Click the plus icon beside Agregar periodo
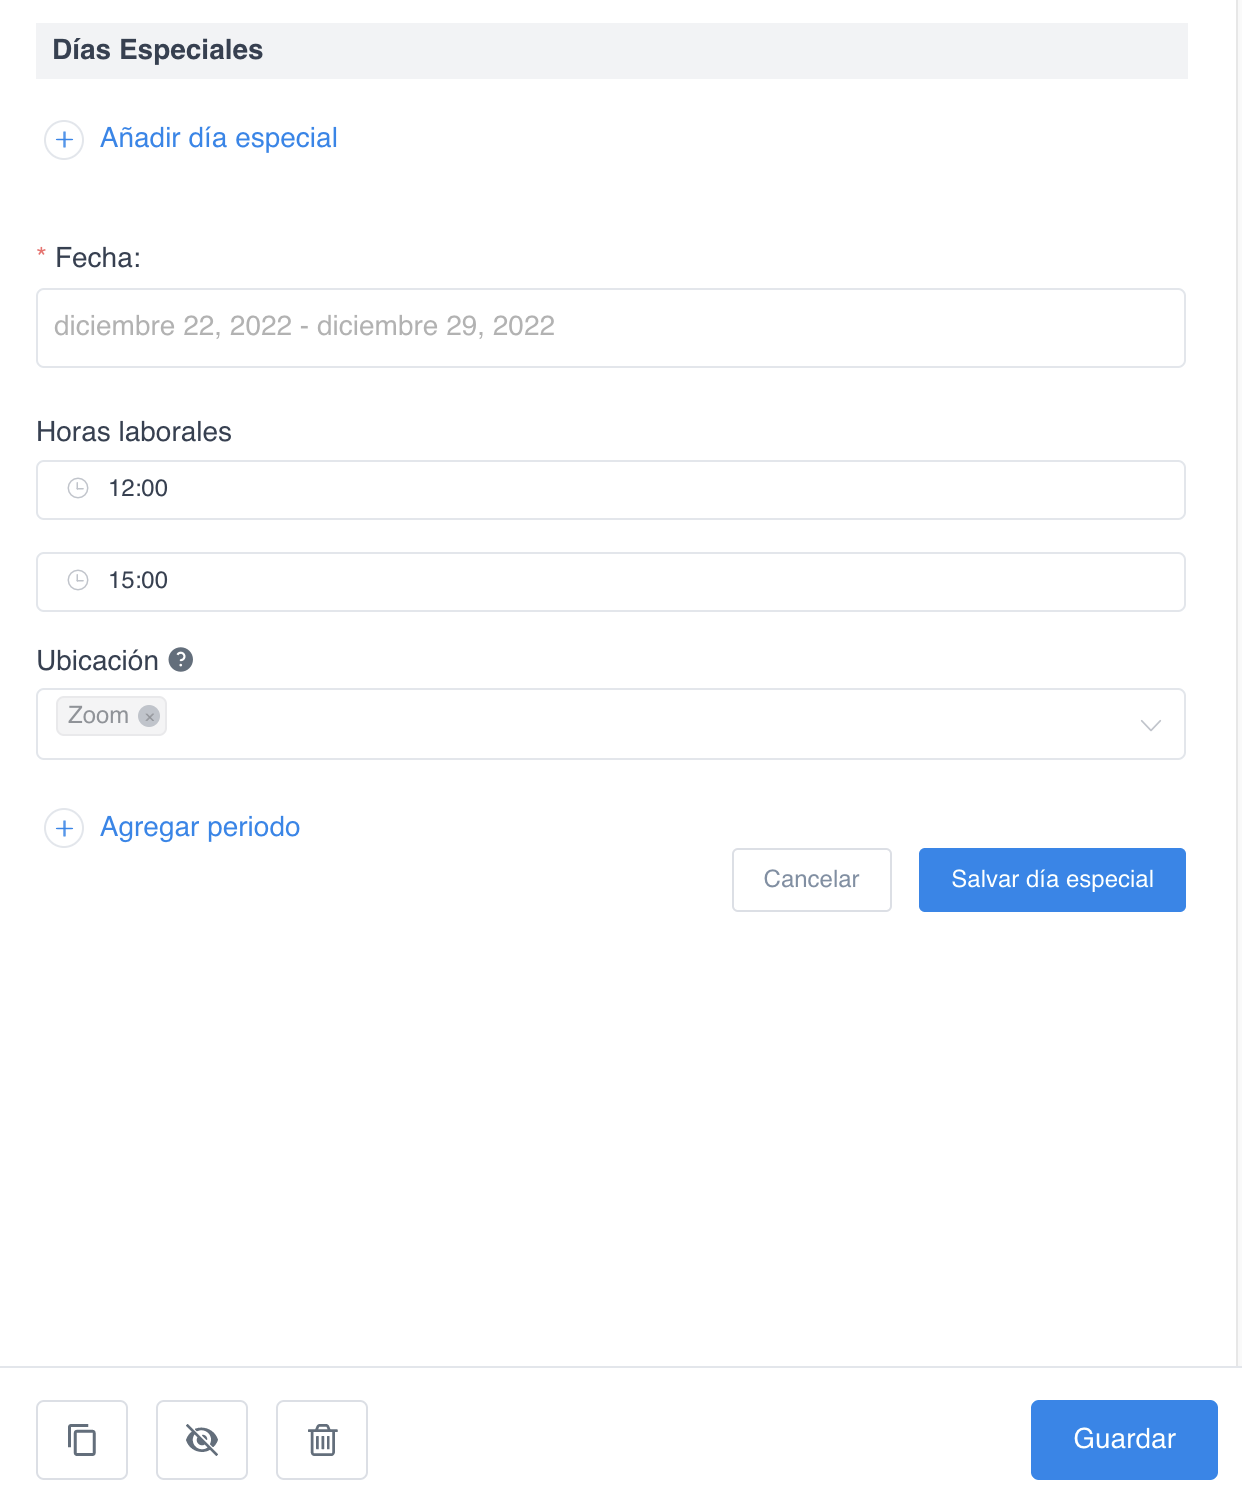Screen dimensions: 1242x1506 pos(64,828)
